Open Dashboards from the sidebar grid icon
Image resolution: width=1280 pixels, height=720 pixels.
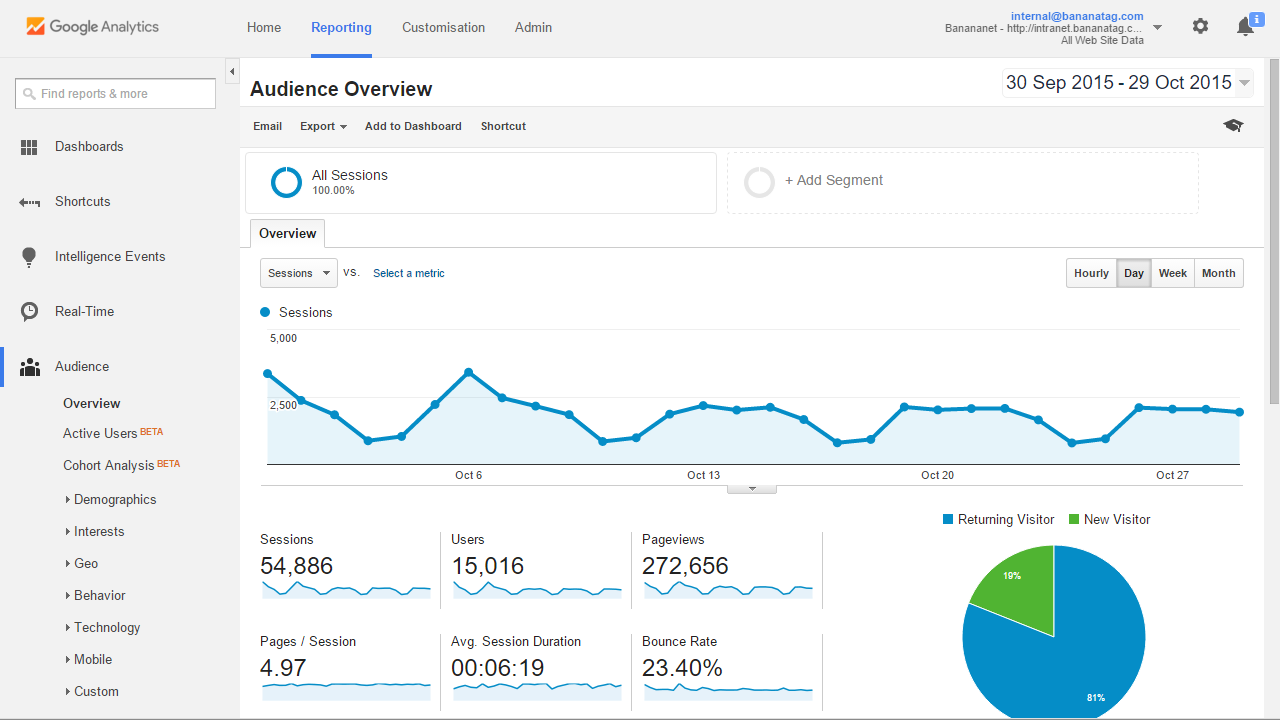click(29, 147)
